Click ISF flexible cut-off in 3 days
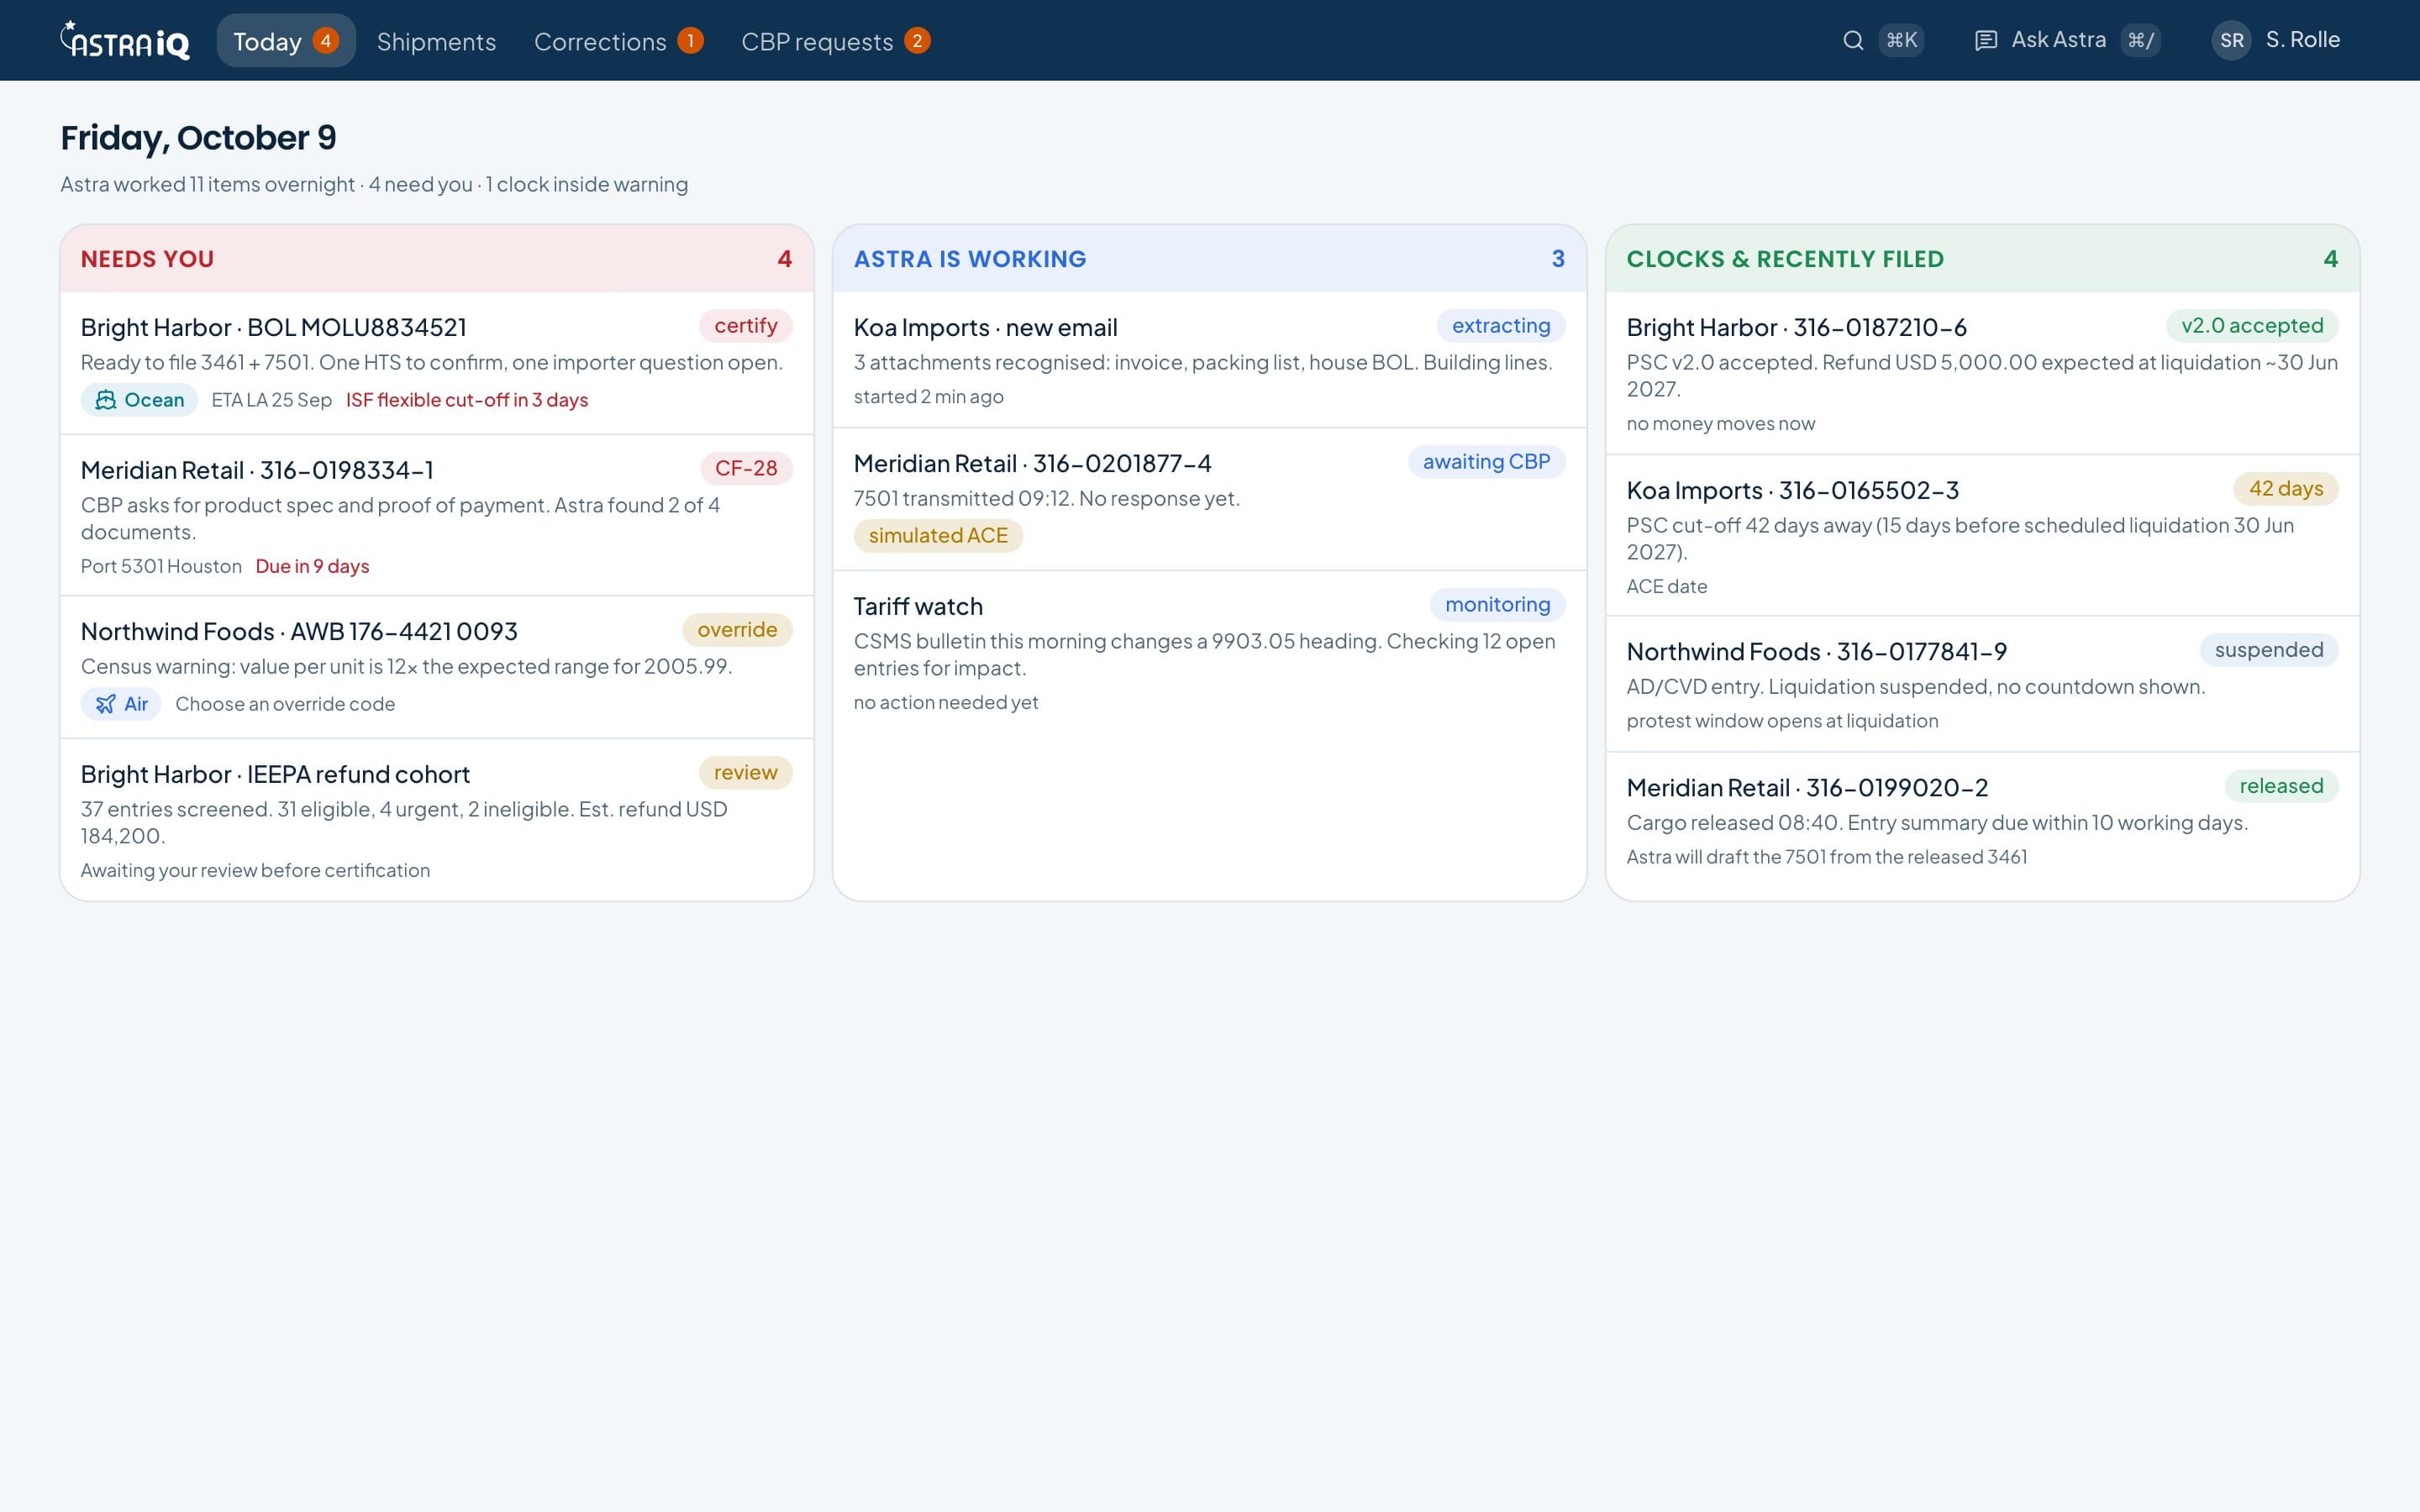Image resolution: width=2420 pixels, height=1512 pixels. click(467, 400)
